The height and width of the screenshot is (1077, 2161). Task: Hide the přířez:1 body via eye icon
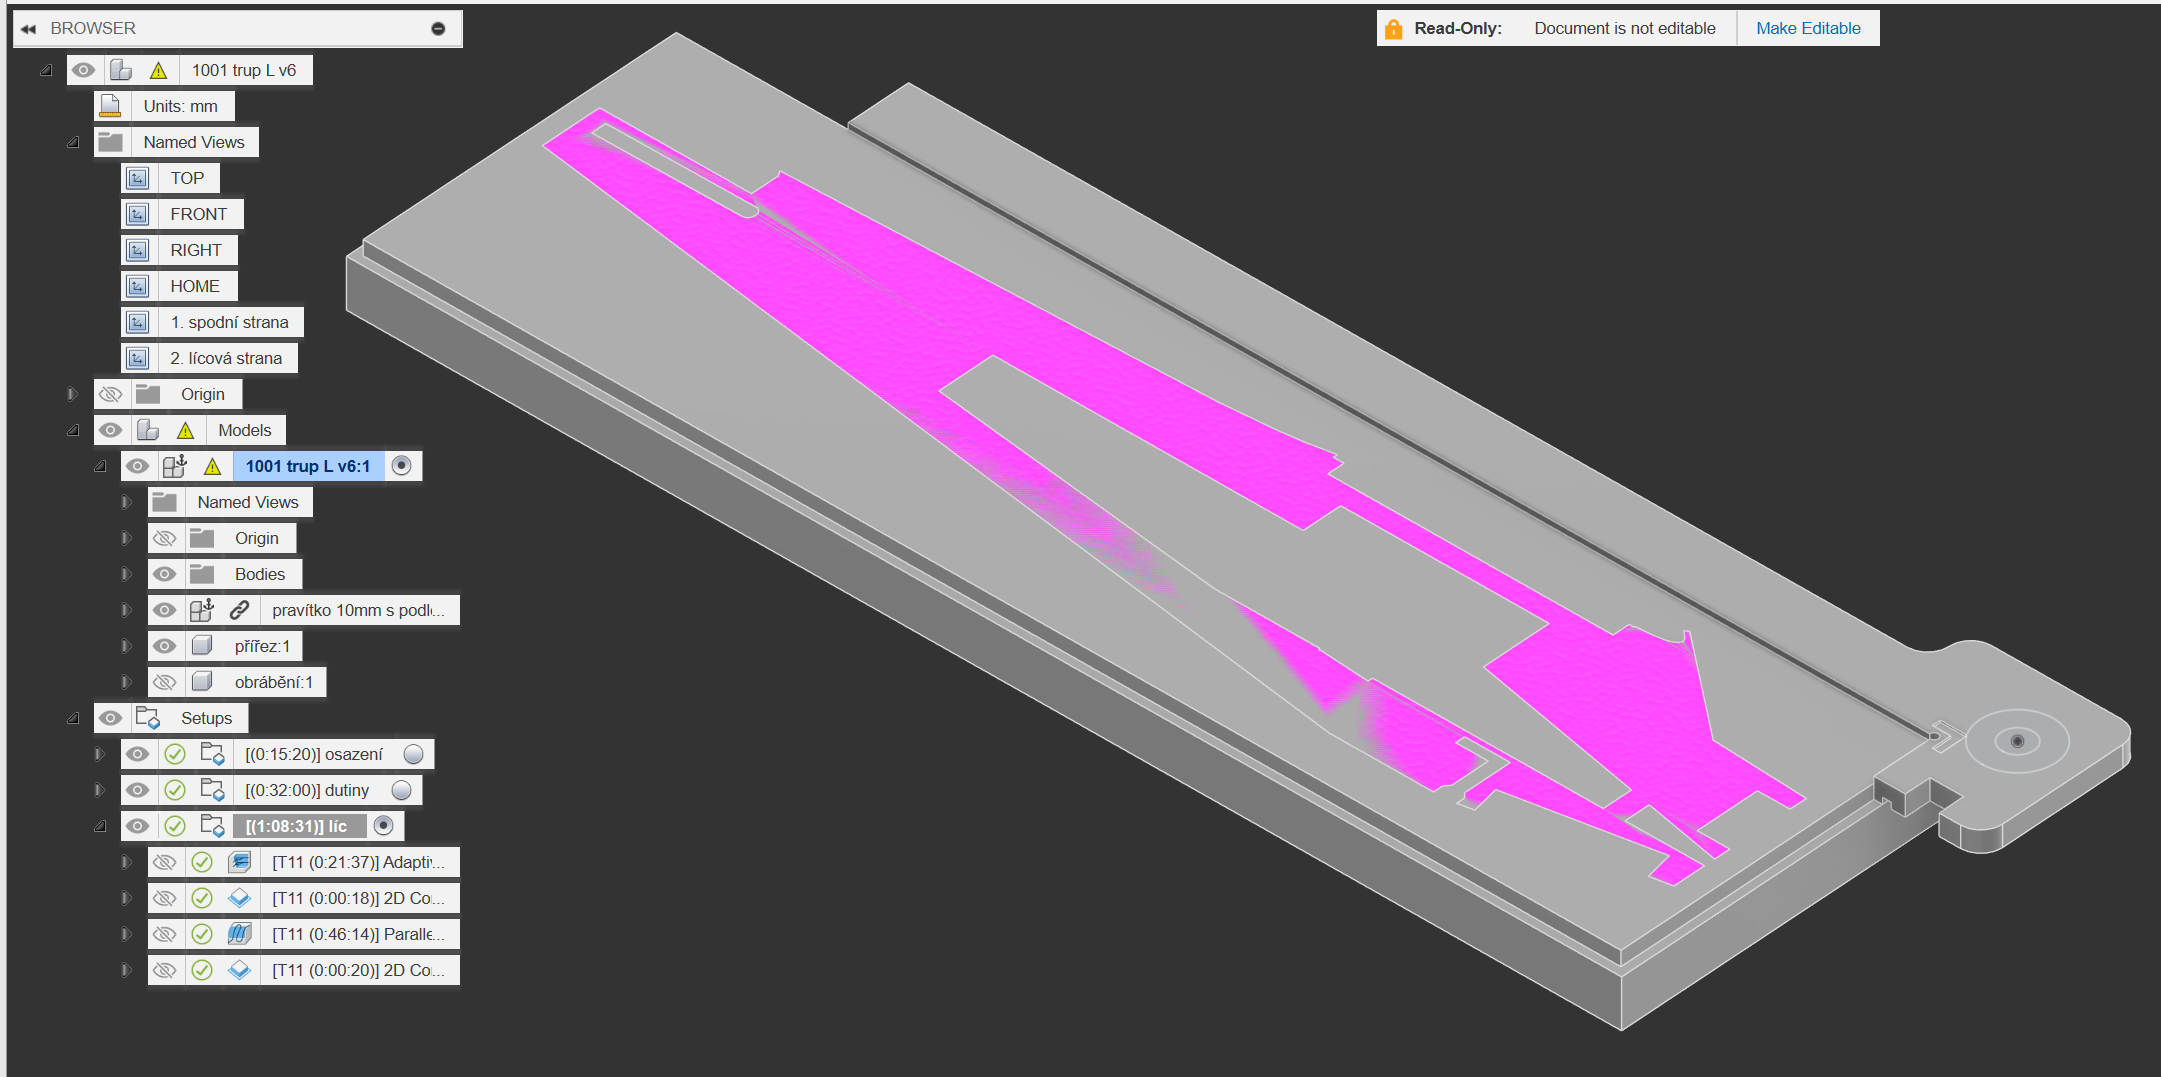[x=165, y=646]
